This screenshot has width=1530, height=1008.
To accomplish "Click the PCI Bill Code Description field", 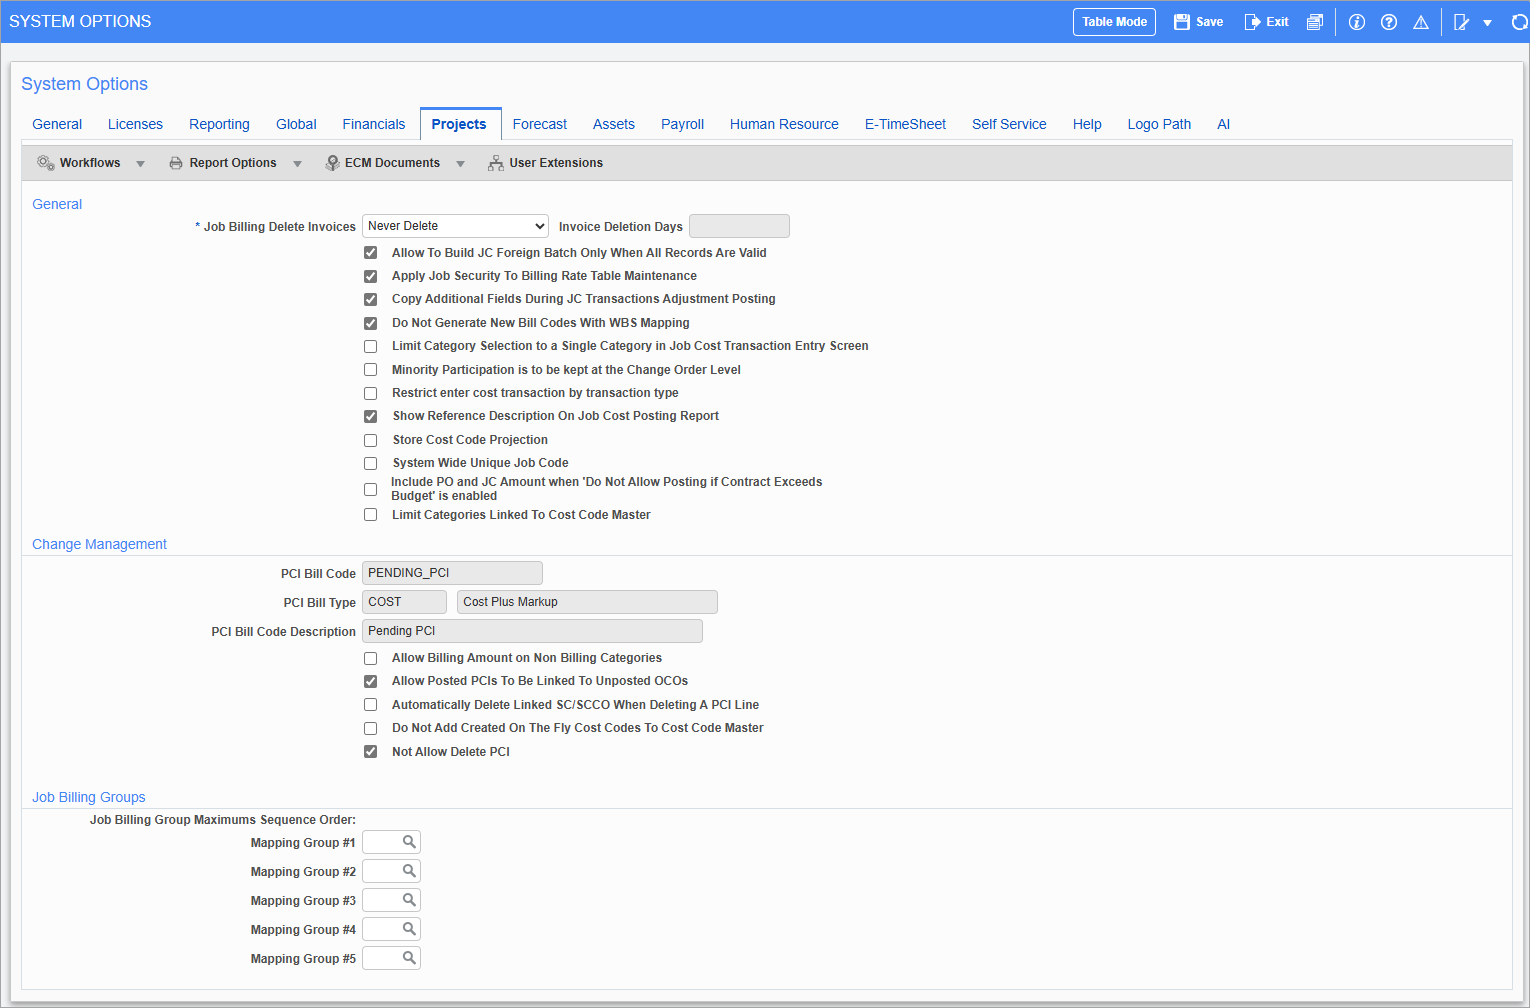I will click(532, 631).
